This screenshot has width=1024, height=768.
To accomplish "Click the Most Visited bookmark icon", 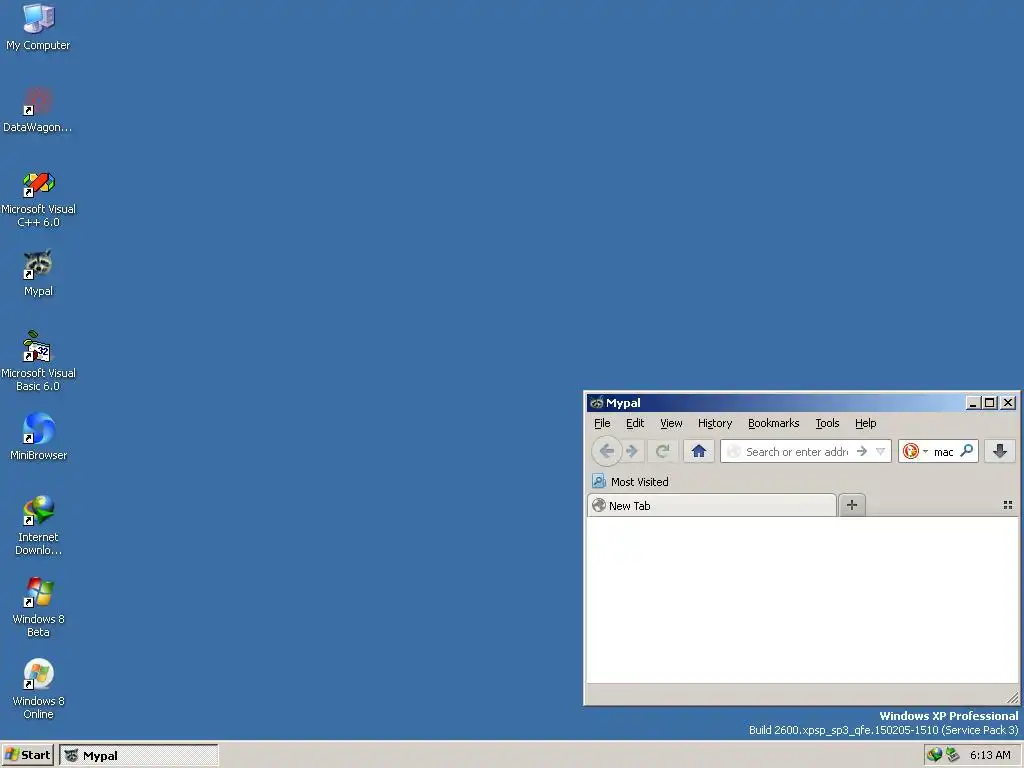I will coord(599,481).
